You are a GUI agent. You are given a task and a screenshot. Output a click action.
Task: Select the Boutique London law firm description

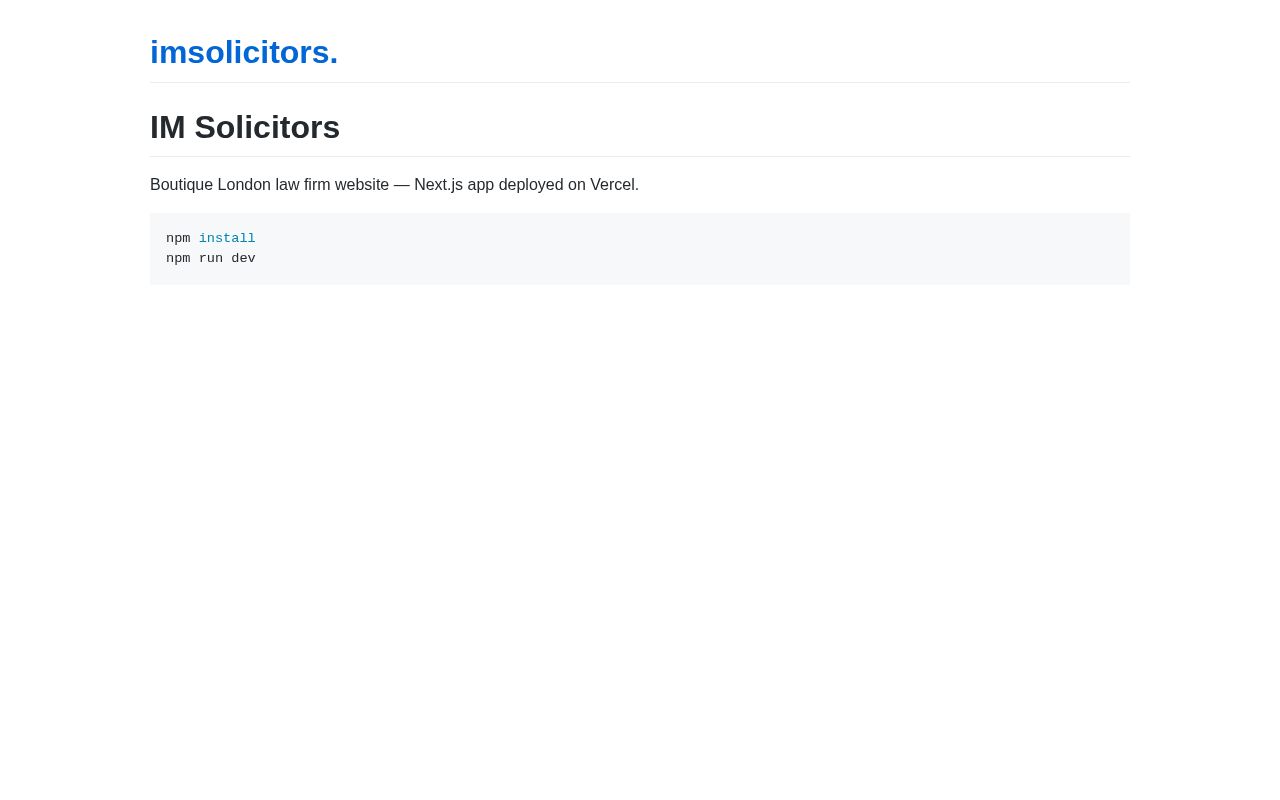click(394, 185)
